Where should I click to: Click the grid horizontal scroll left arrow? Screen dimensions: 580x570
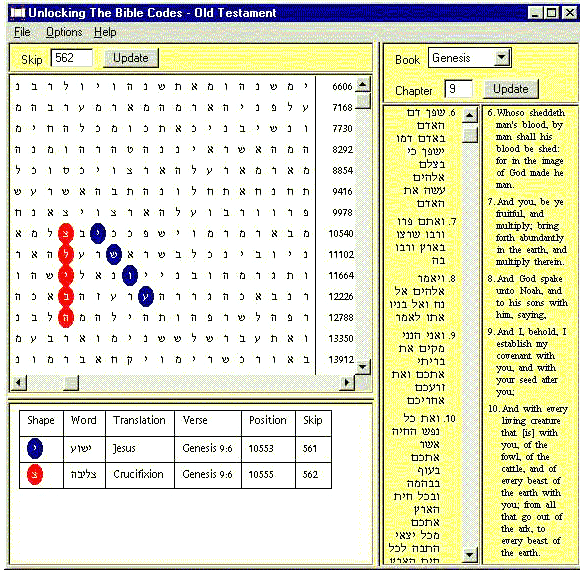pos(19,382)
